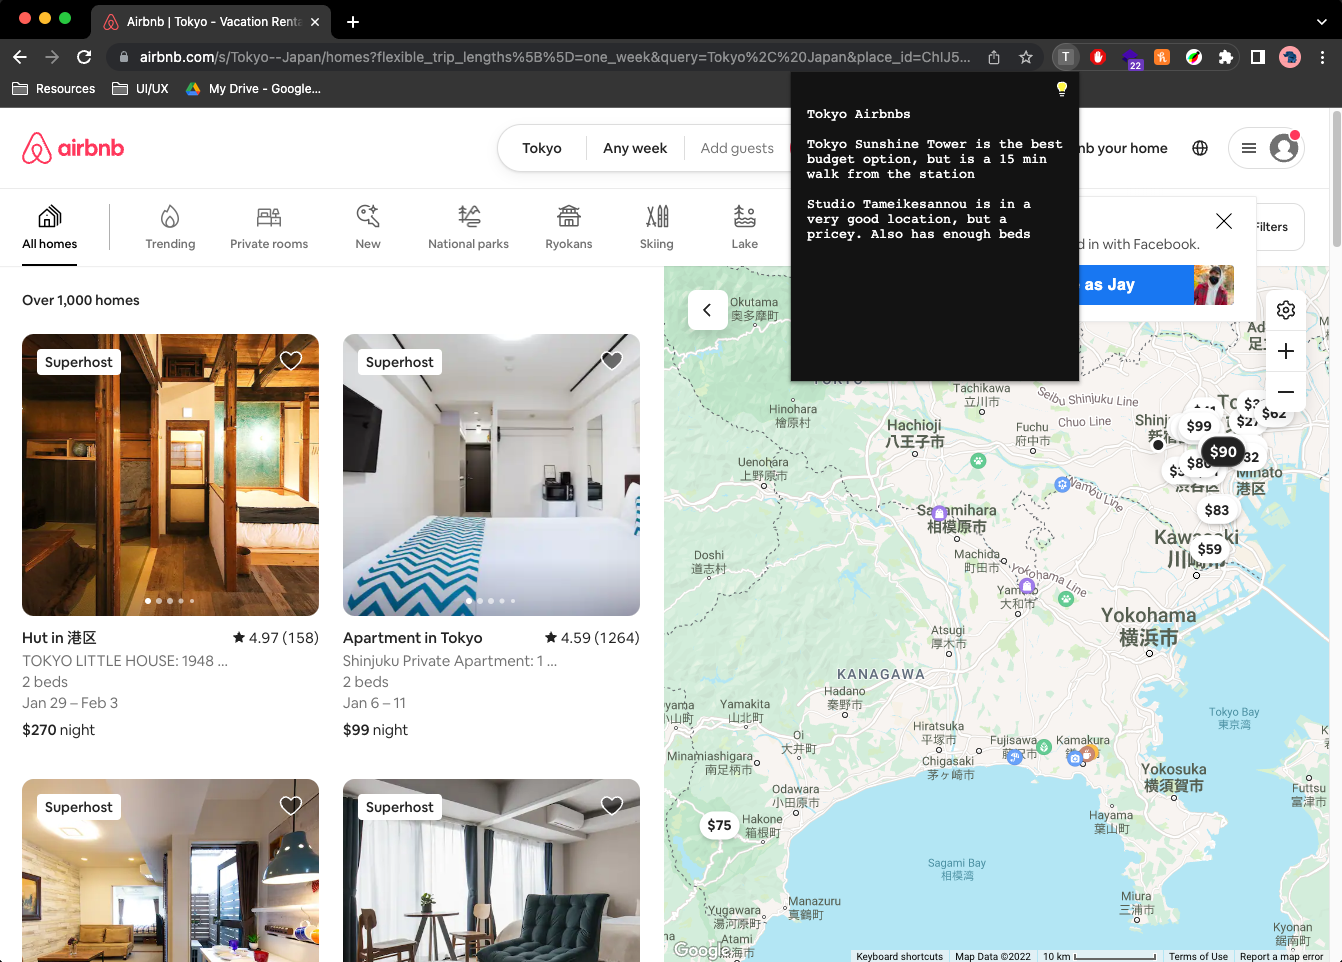
Task: Open Chrome three-dot menu
Action: point(1322,57)
